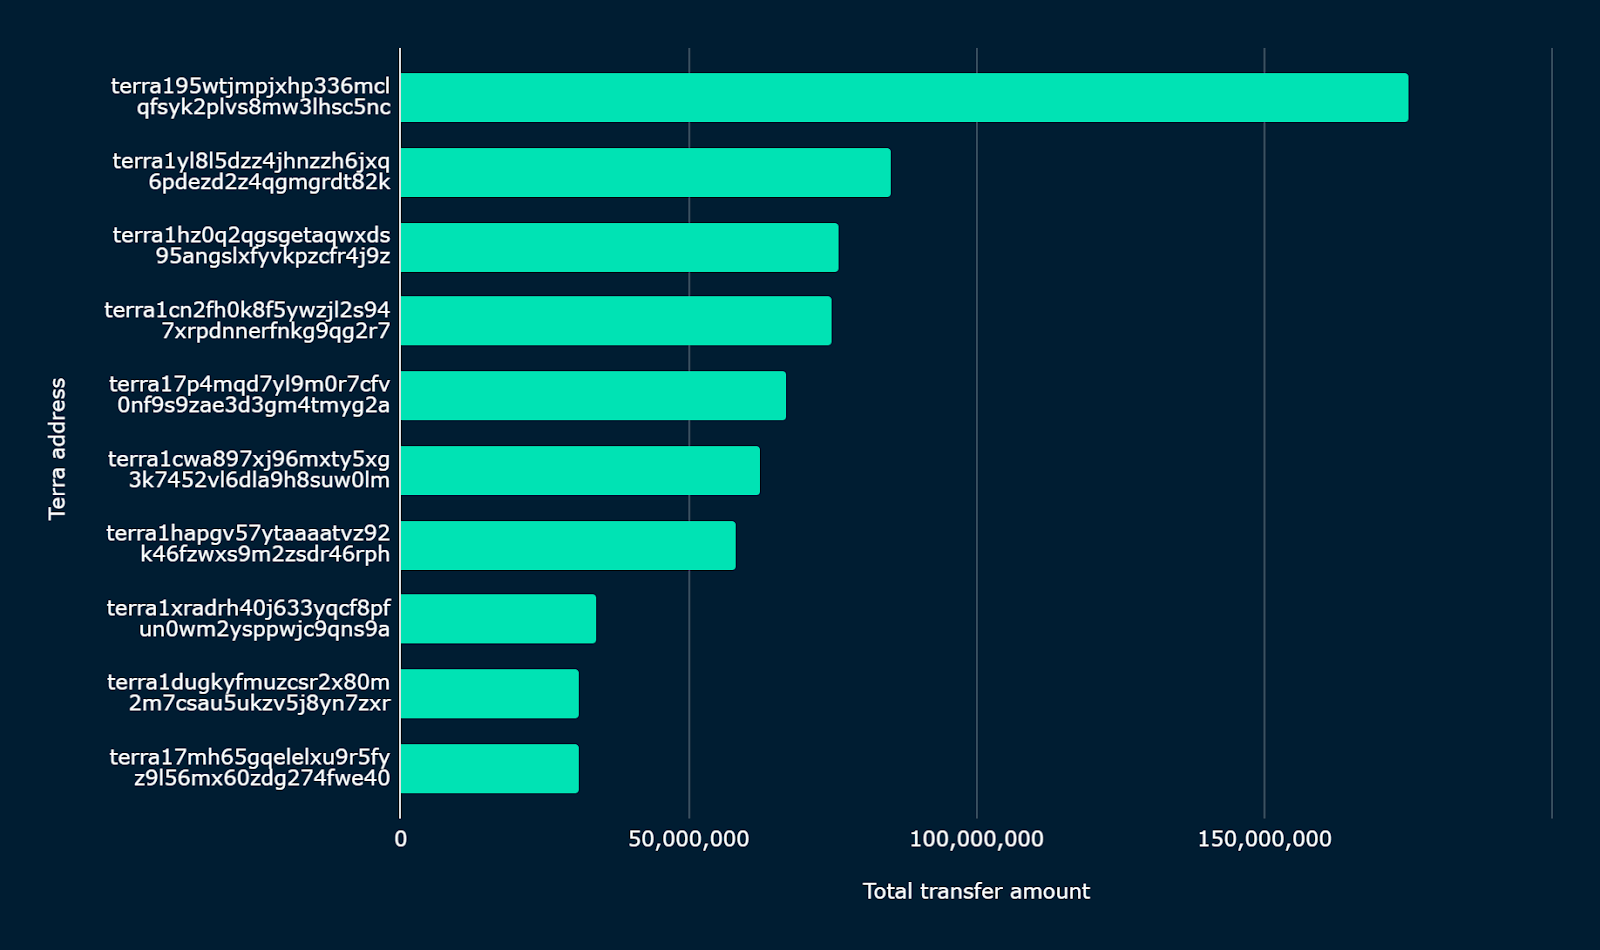
Task: Click the 'Total transfer amount' axis title
Action: 976,891
